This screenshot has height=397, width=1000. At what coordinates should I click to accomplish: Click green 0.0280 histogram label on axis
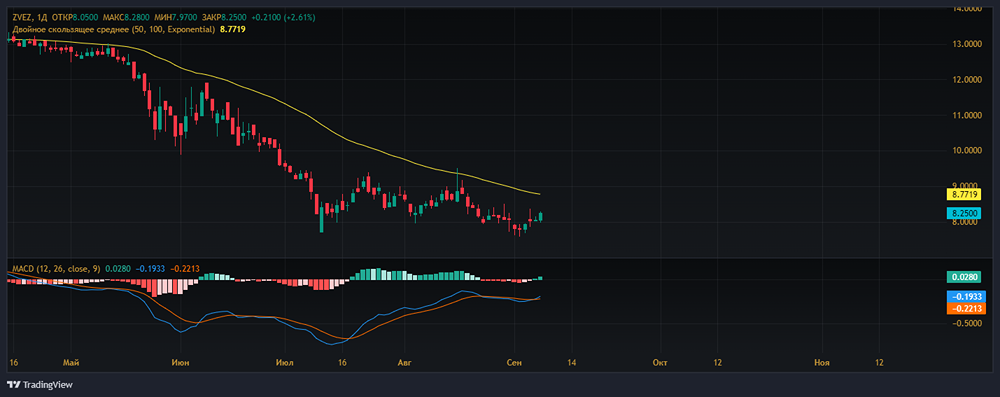(x=964, y=278)
